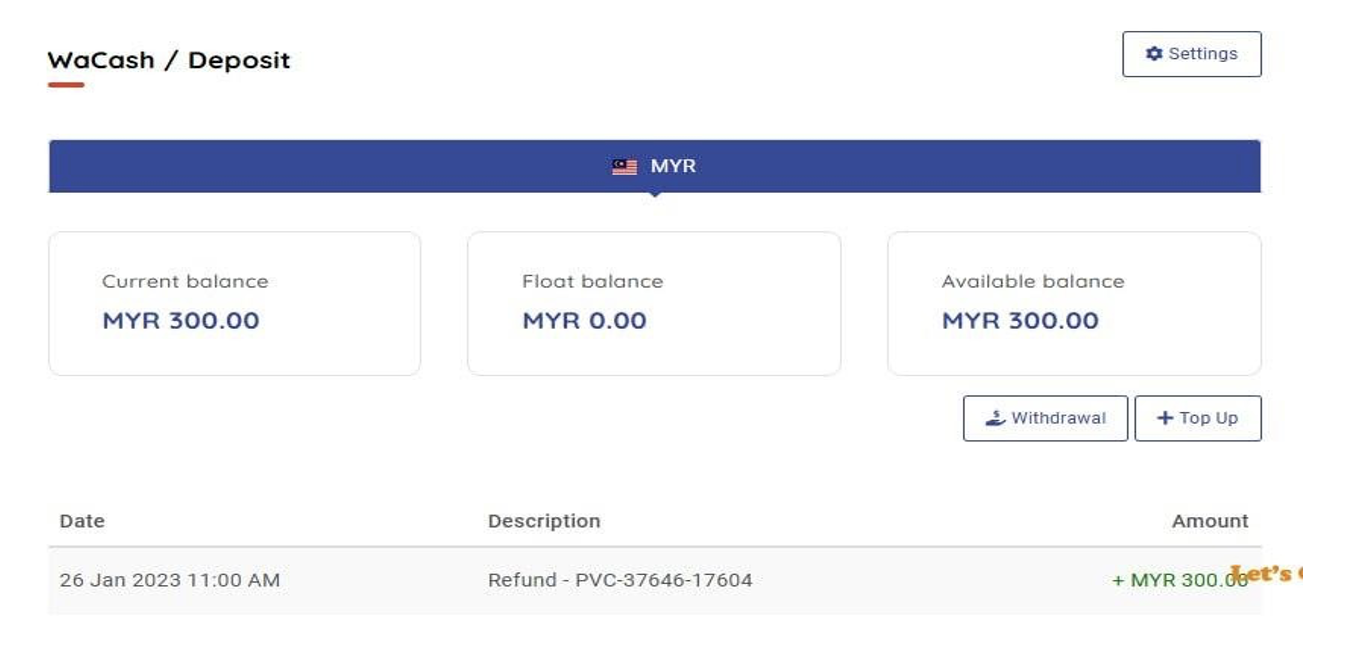Click the Available balance MYR 300.00 value
Image resolution: width=1346 pixels, height=650 pixels.
tap(1020, 321)
